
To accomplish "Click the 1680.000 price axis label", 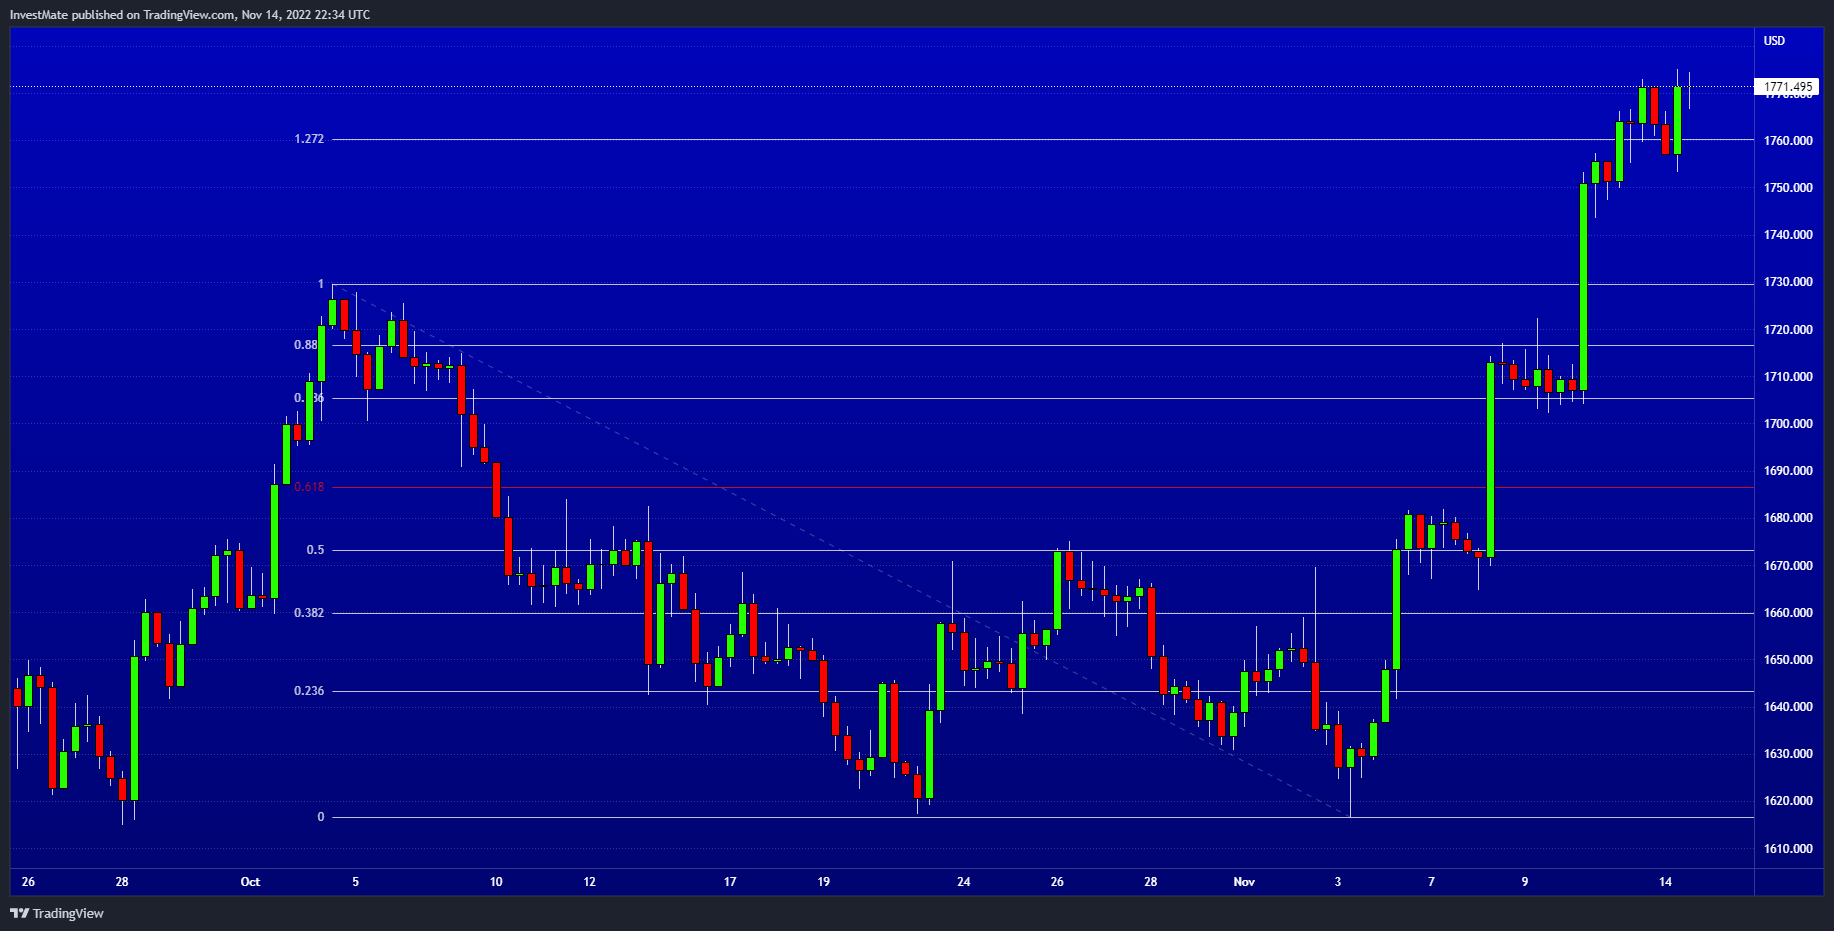I will pyautogui.click(x=1788, y=518).
